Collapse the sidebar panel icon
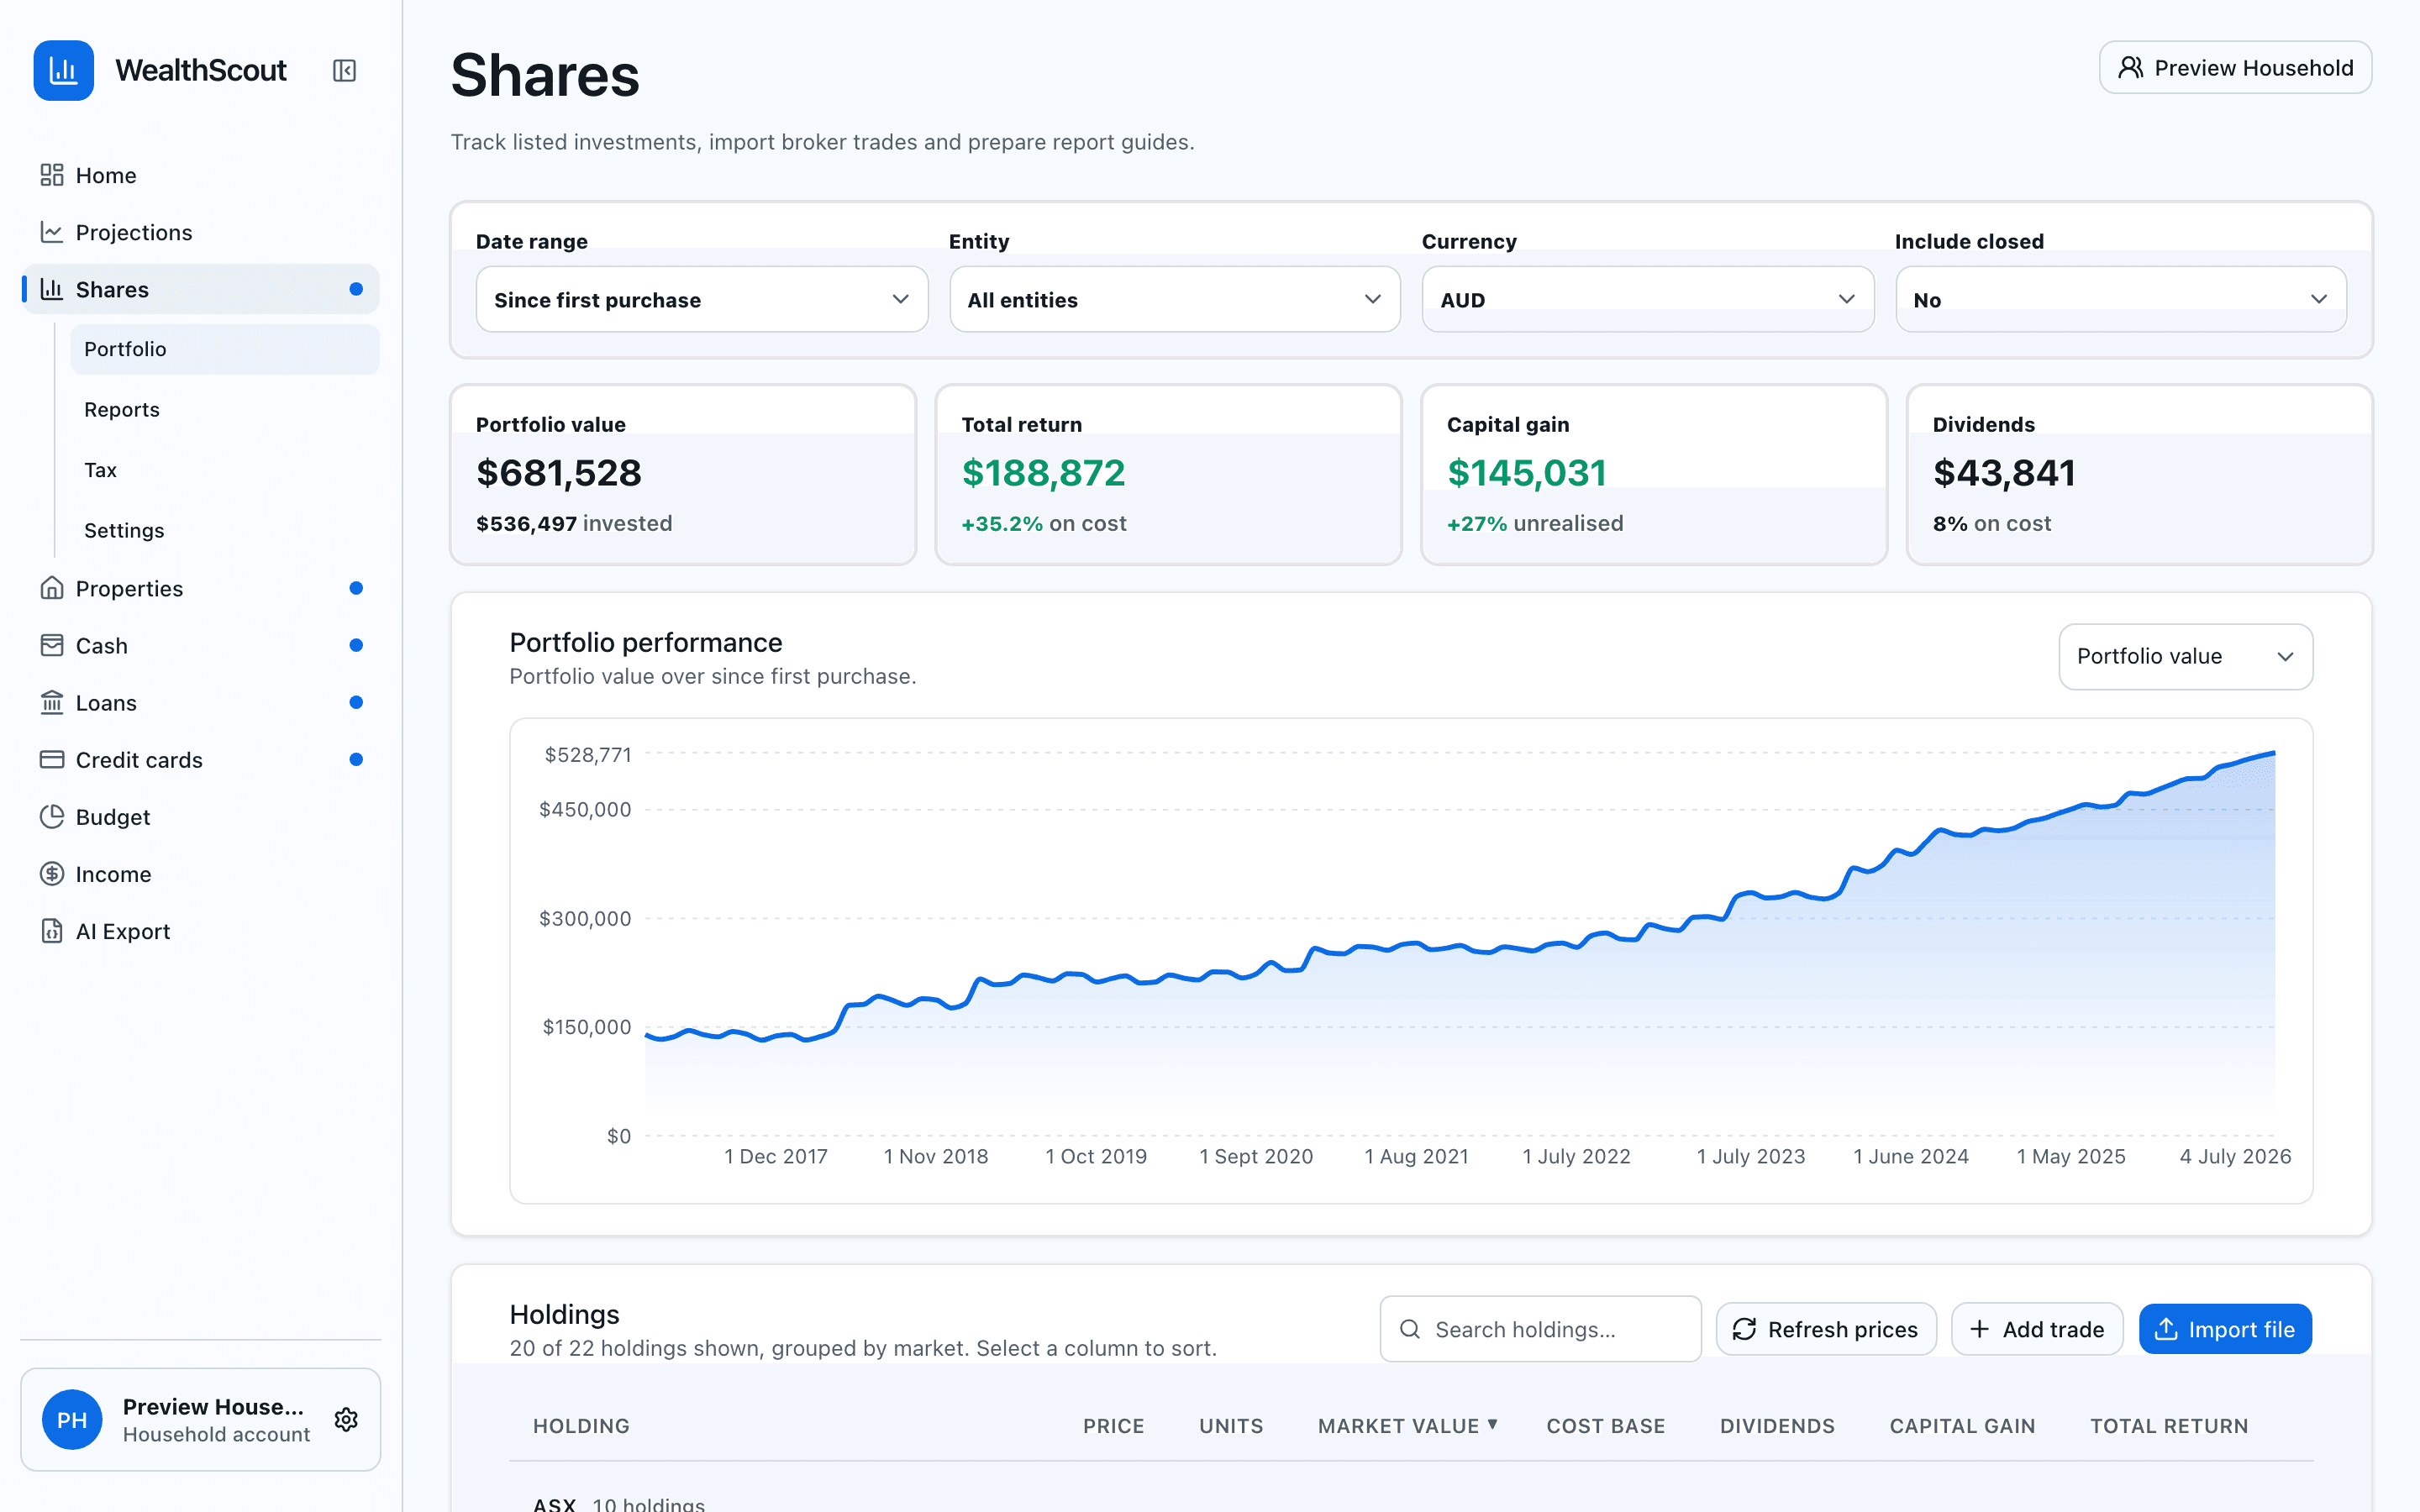The width and height of the screenshot is (2420, 1512). click(x=344, y=70)
